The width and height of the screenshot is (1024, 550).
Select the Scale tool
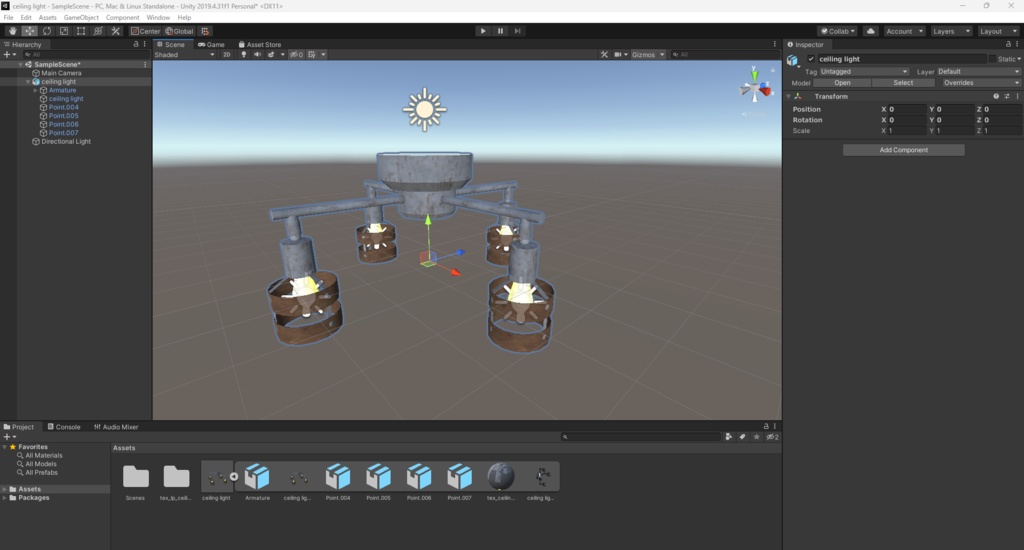tap(63, 31)
